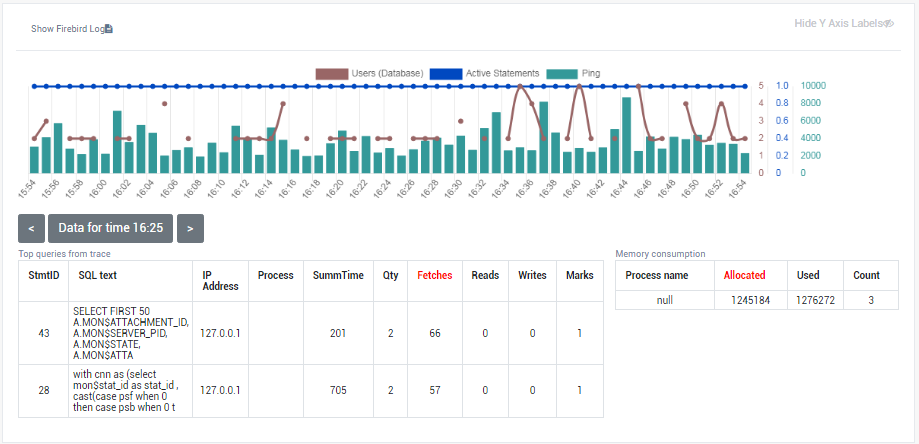
Task: Sort by the IP Address column header
Action: pos(220,281)
